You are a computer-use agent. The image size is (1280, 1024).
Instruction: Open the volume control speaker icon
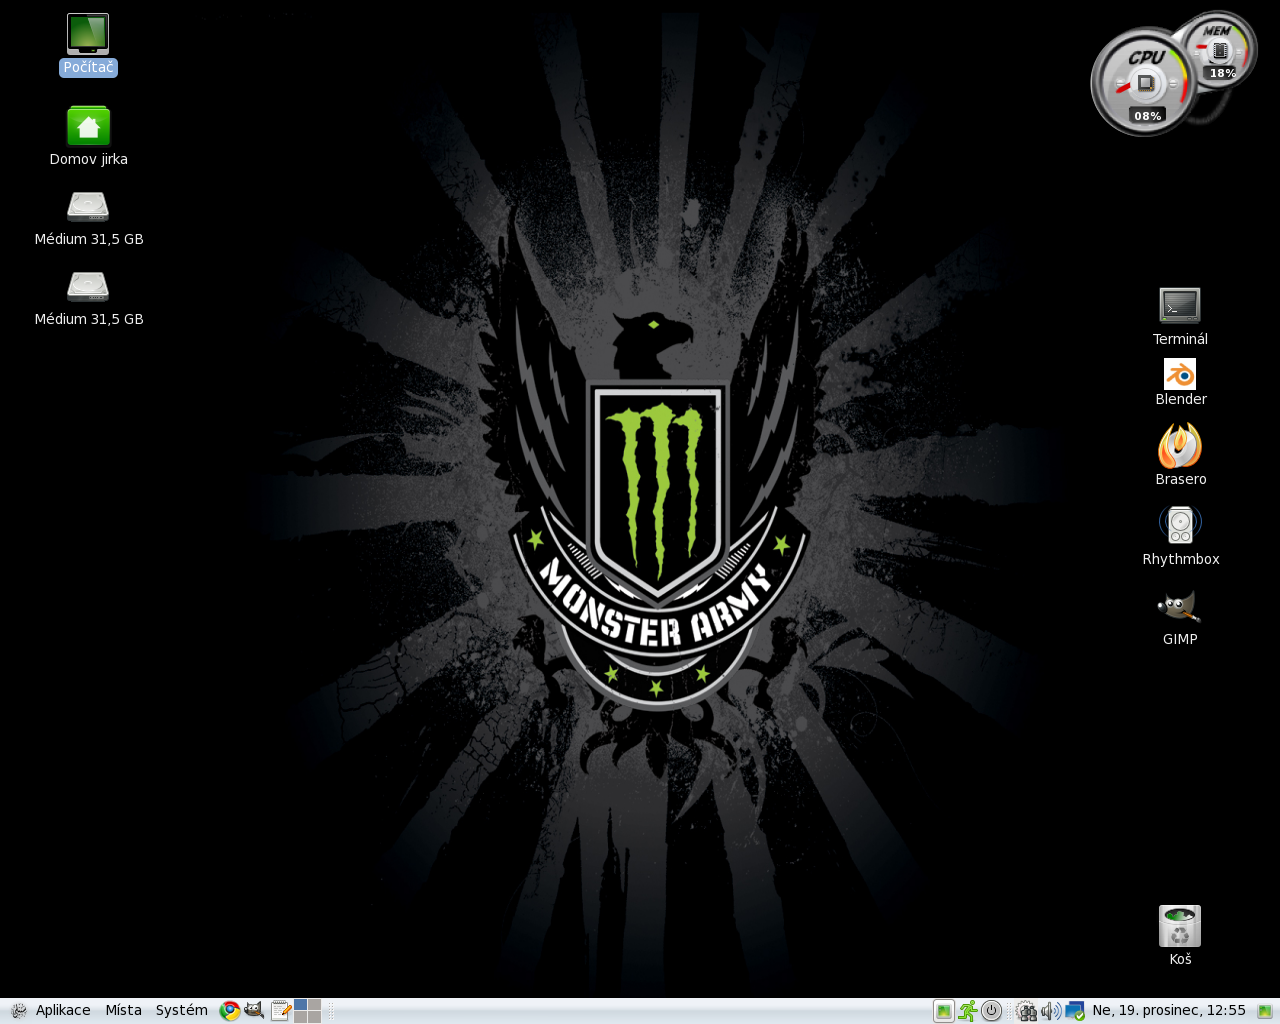[x=1050, y=1011]
